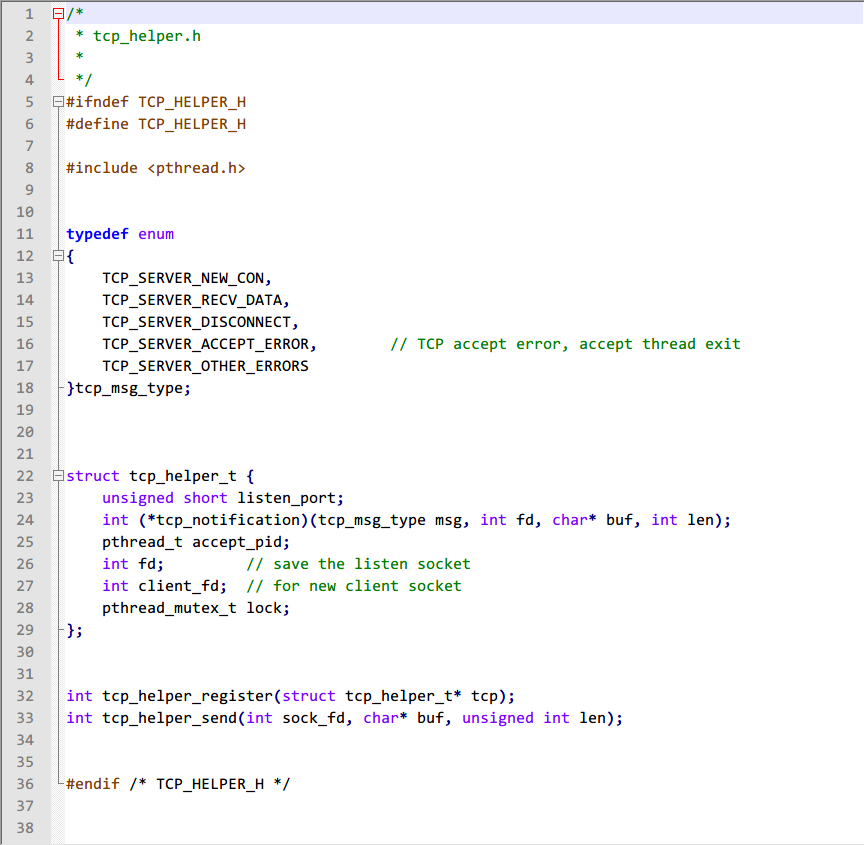Click "#ifndef TCP_HELPER_H" directive text
The width and height of the screenshot is (864, 845).
point(156,102)
